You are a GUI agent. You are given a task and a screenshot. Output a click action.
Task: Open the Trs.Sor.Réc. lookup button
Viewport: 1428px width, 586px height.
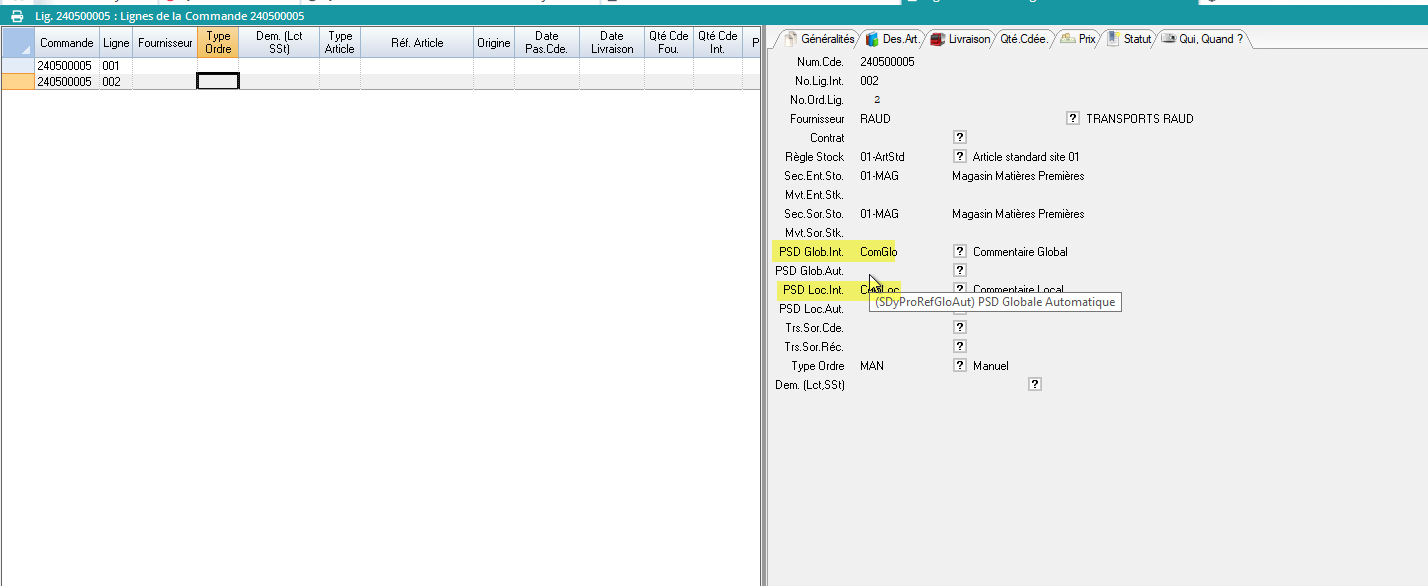pyautogui.click(x=959, y=346)
